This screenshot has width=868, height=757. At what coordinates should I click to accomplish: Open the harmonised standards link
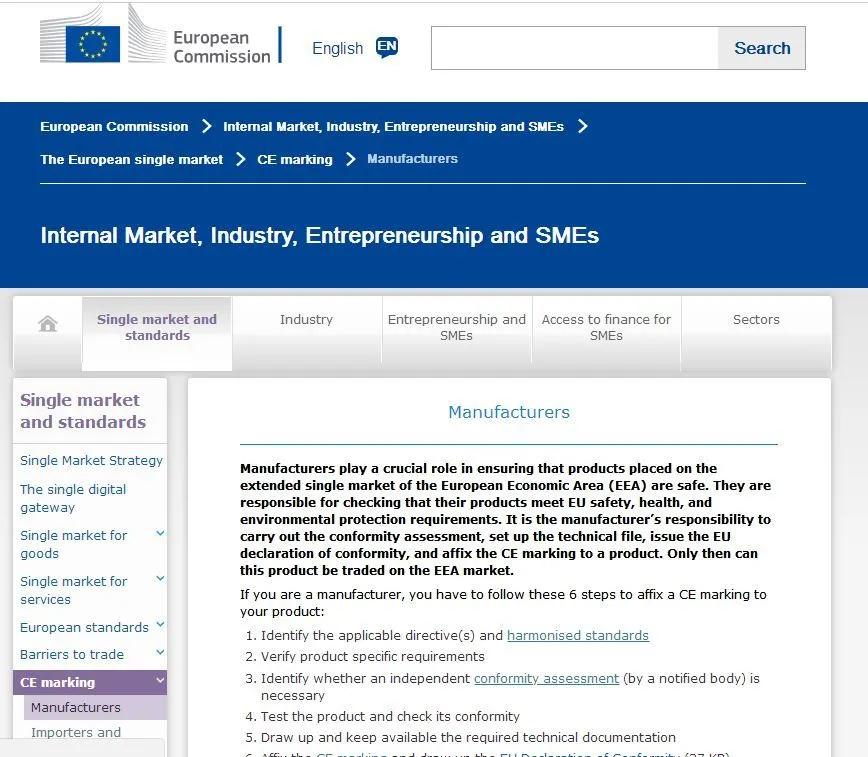coord(578,635)
